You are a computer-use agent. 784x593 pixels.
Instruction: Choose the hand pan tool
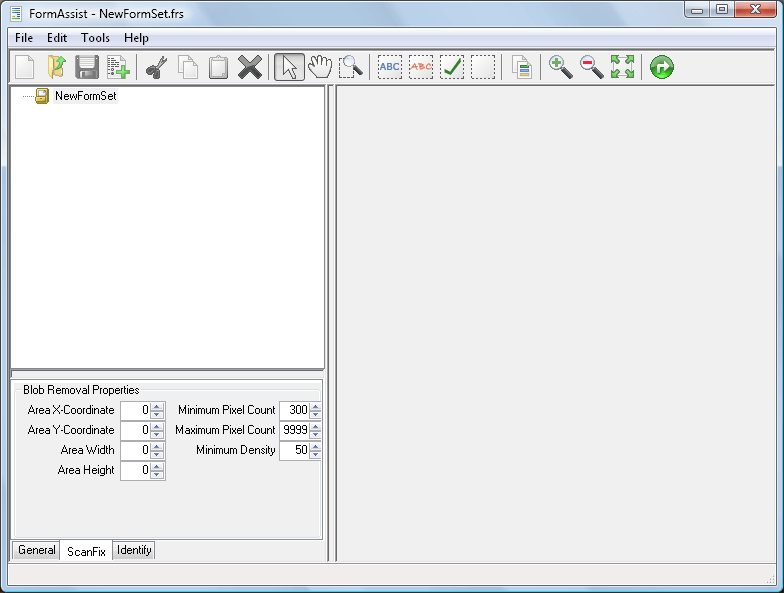(320, 67)
